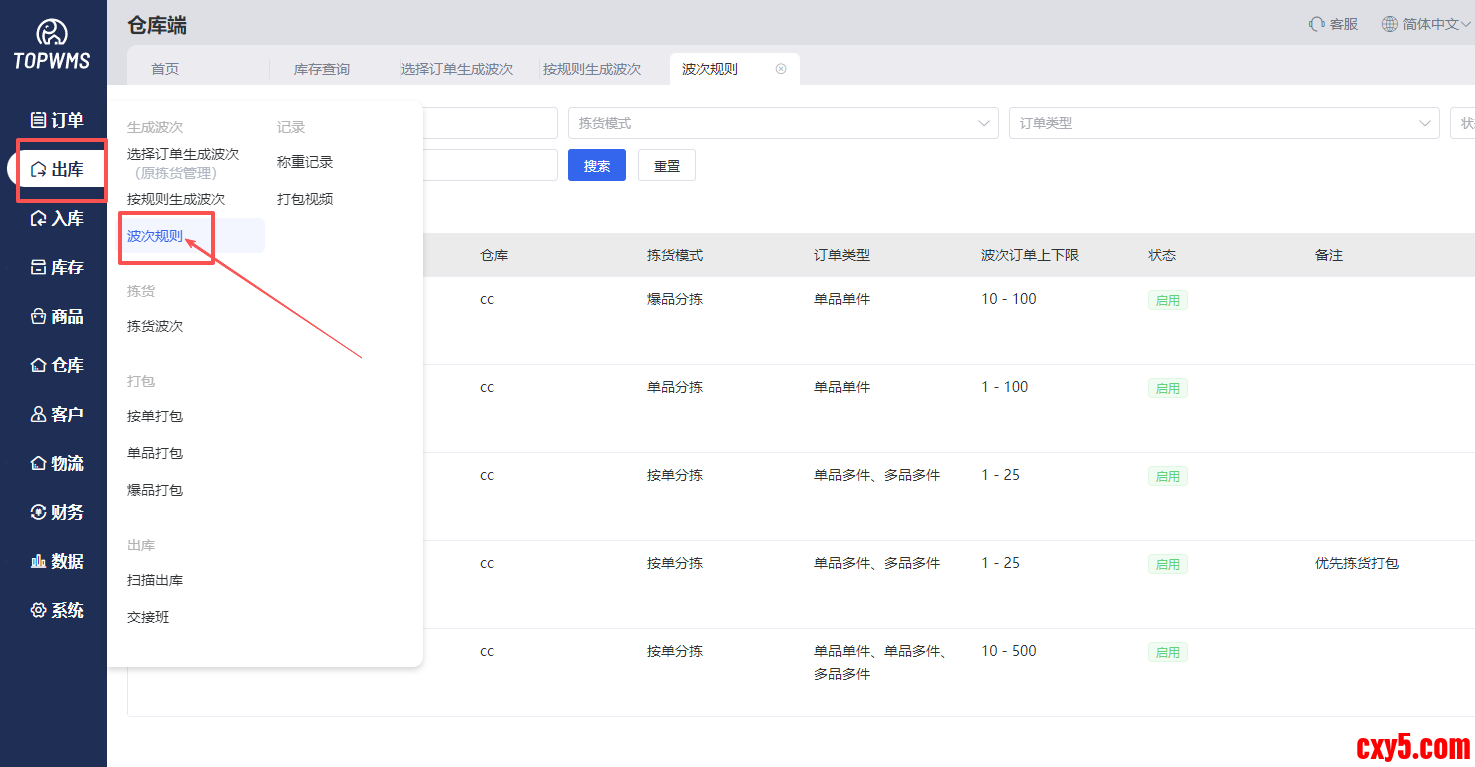The width and height of the screenshot is (1475, 767).
Task: Open 打包视频 under 记录
Action: coord(305,199)
